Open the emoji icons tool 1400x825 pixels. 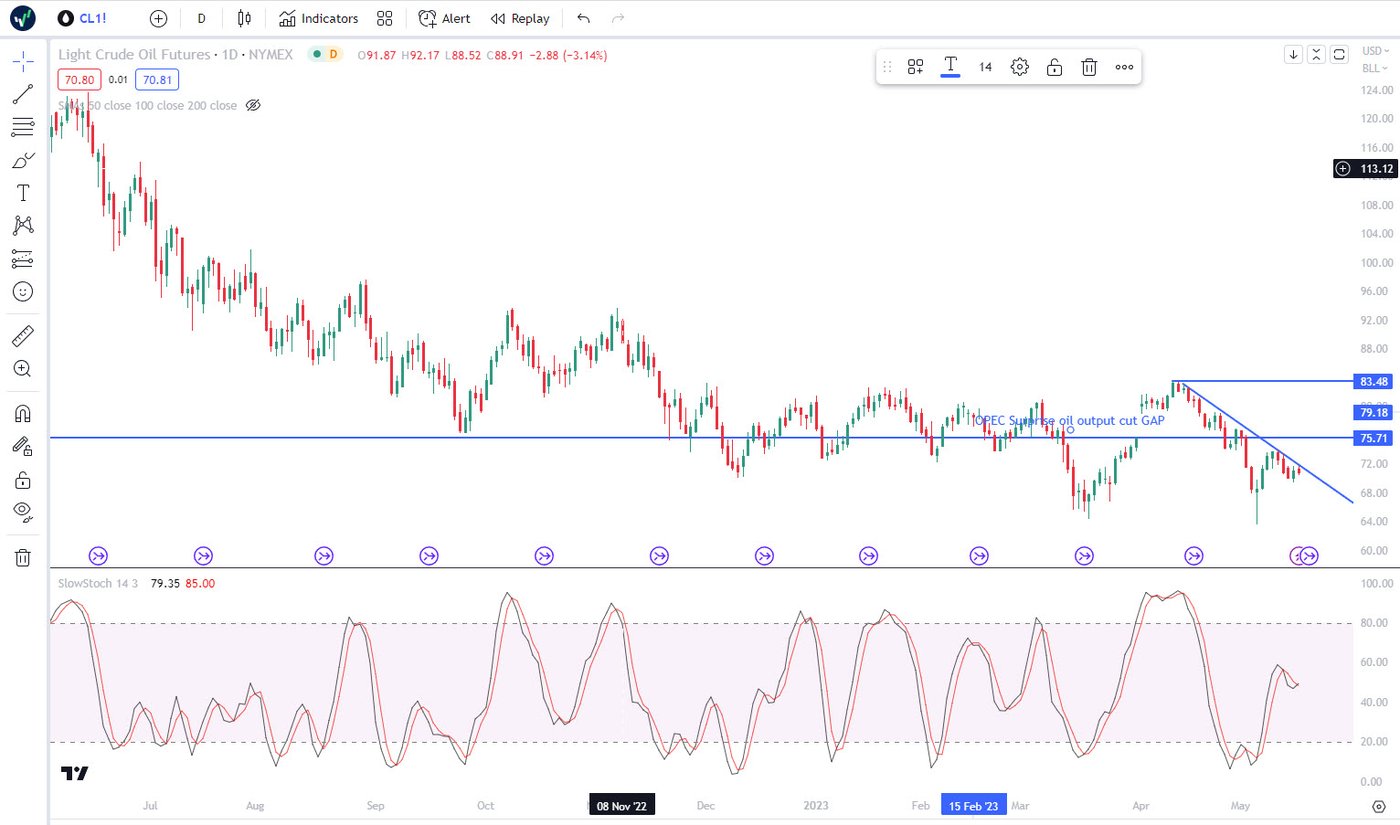pos(22,292)
